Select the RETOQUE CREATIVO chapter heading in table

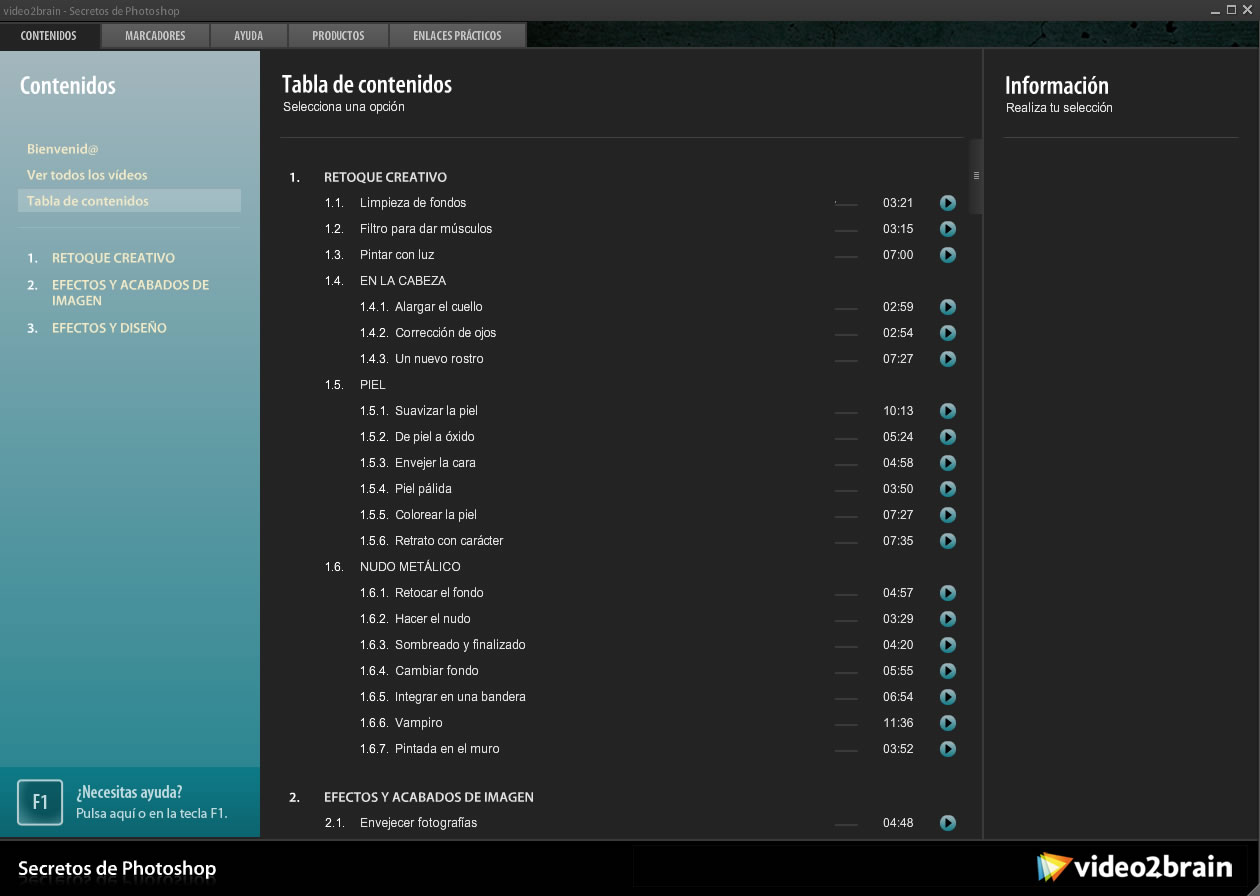point(385,177)
